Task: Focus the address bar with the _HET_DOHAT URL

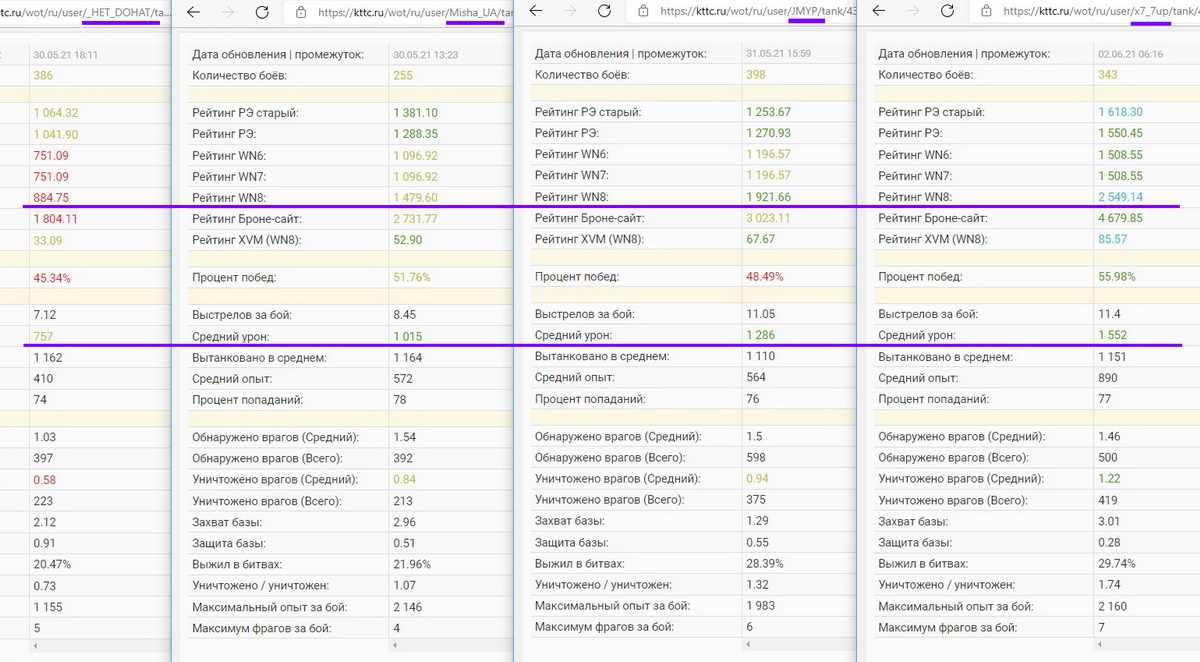Action: click(80, 13)
